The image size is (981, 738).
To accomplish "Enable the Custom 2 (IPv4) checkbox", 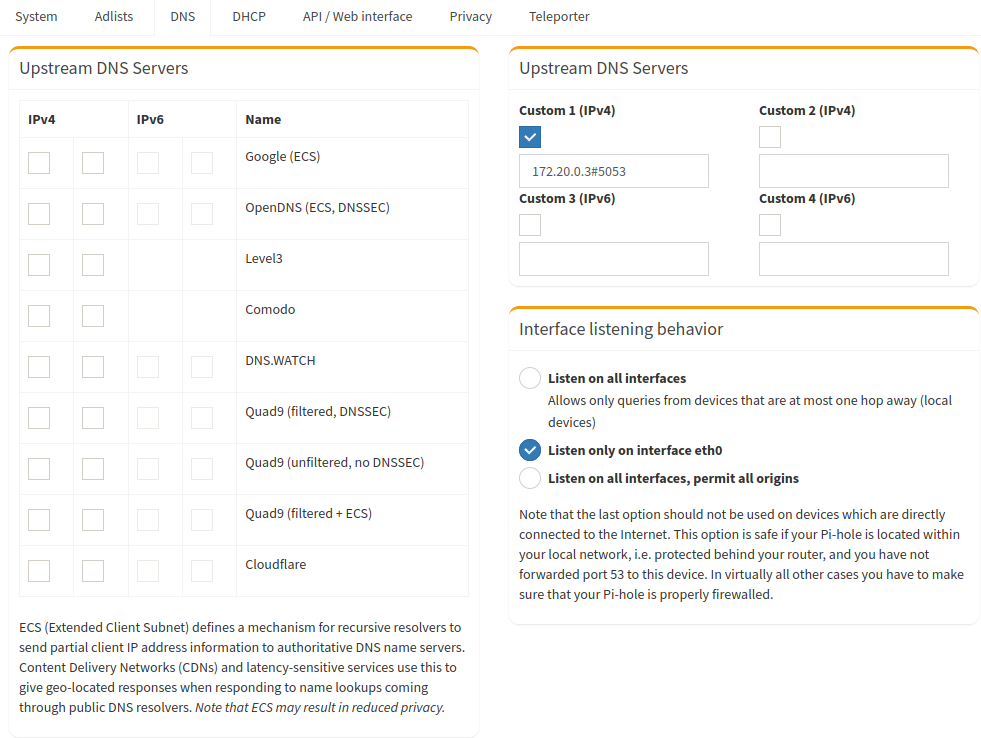I will (770, 137).
